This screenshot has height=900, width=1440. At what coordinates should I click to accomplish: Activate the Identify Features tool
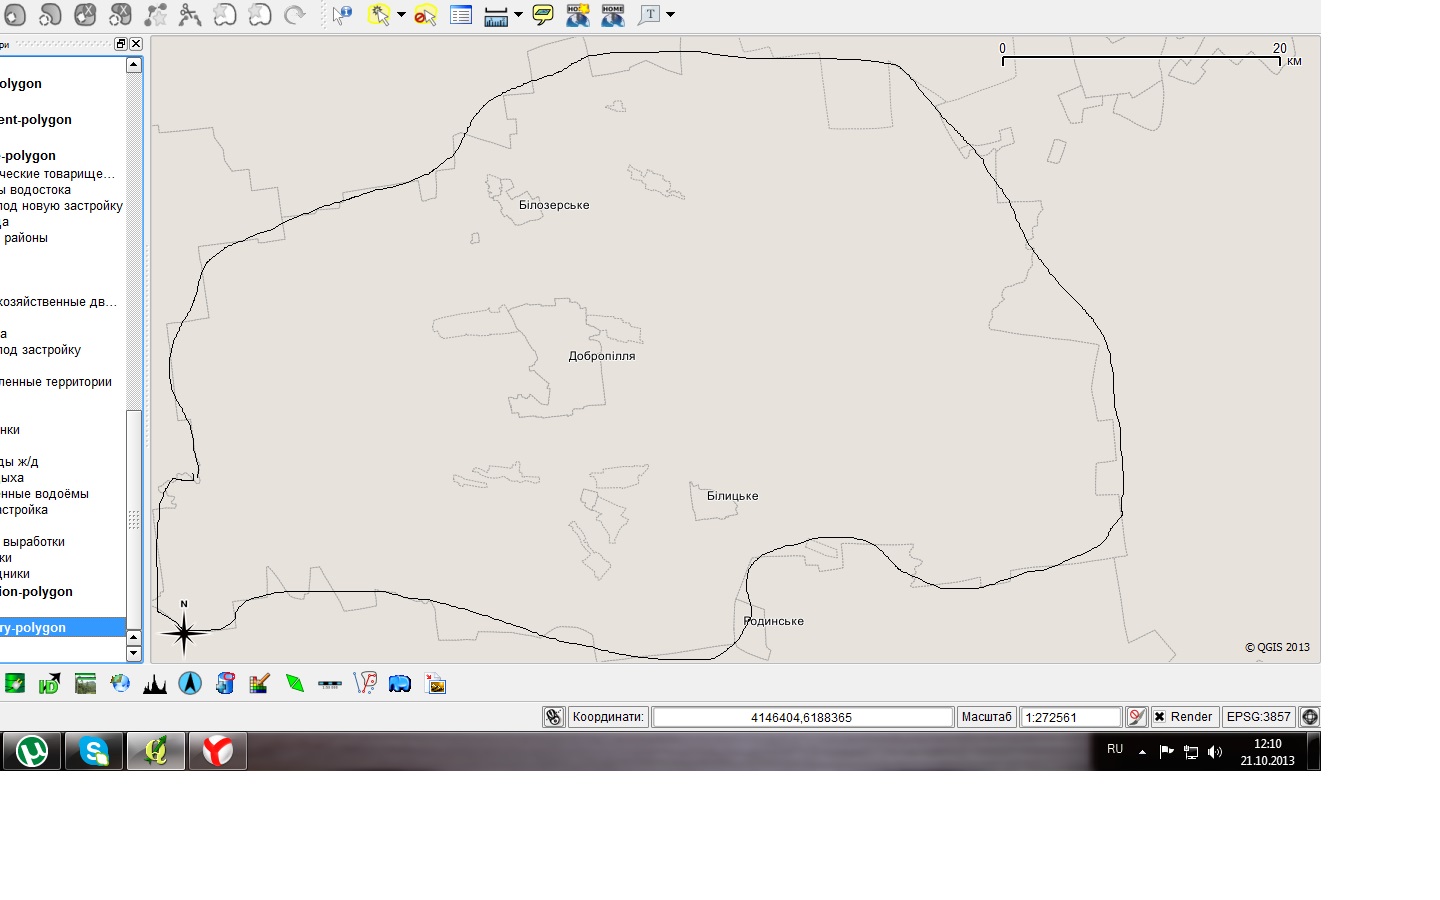pos(342,15)
